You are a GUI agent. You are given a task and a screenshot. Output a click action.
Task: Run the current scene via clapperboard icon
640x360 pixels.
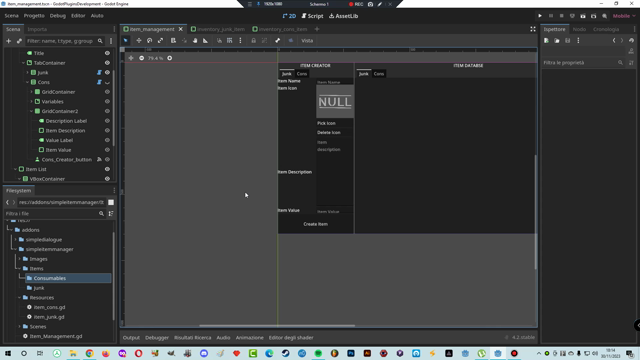tap(583, 16)
